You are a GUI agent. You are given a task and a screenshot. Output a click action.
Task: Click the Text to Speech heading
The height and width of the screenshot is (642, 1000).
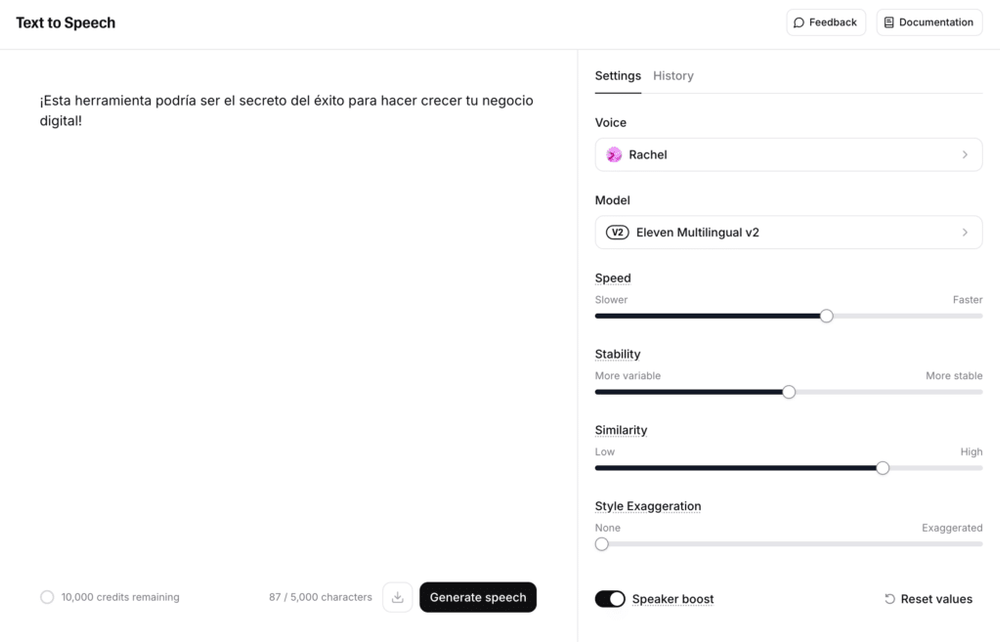(66, 23)
